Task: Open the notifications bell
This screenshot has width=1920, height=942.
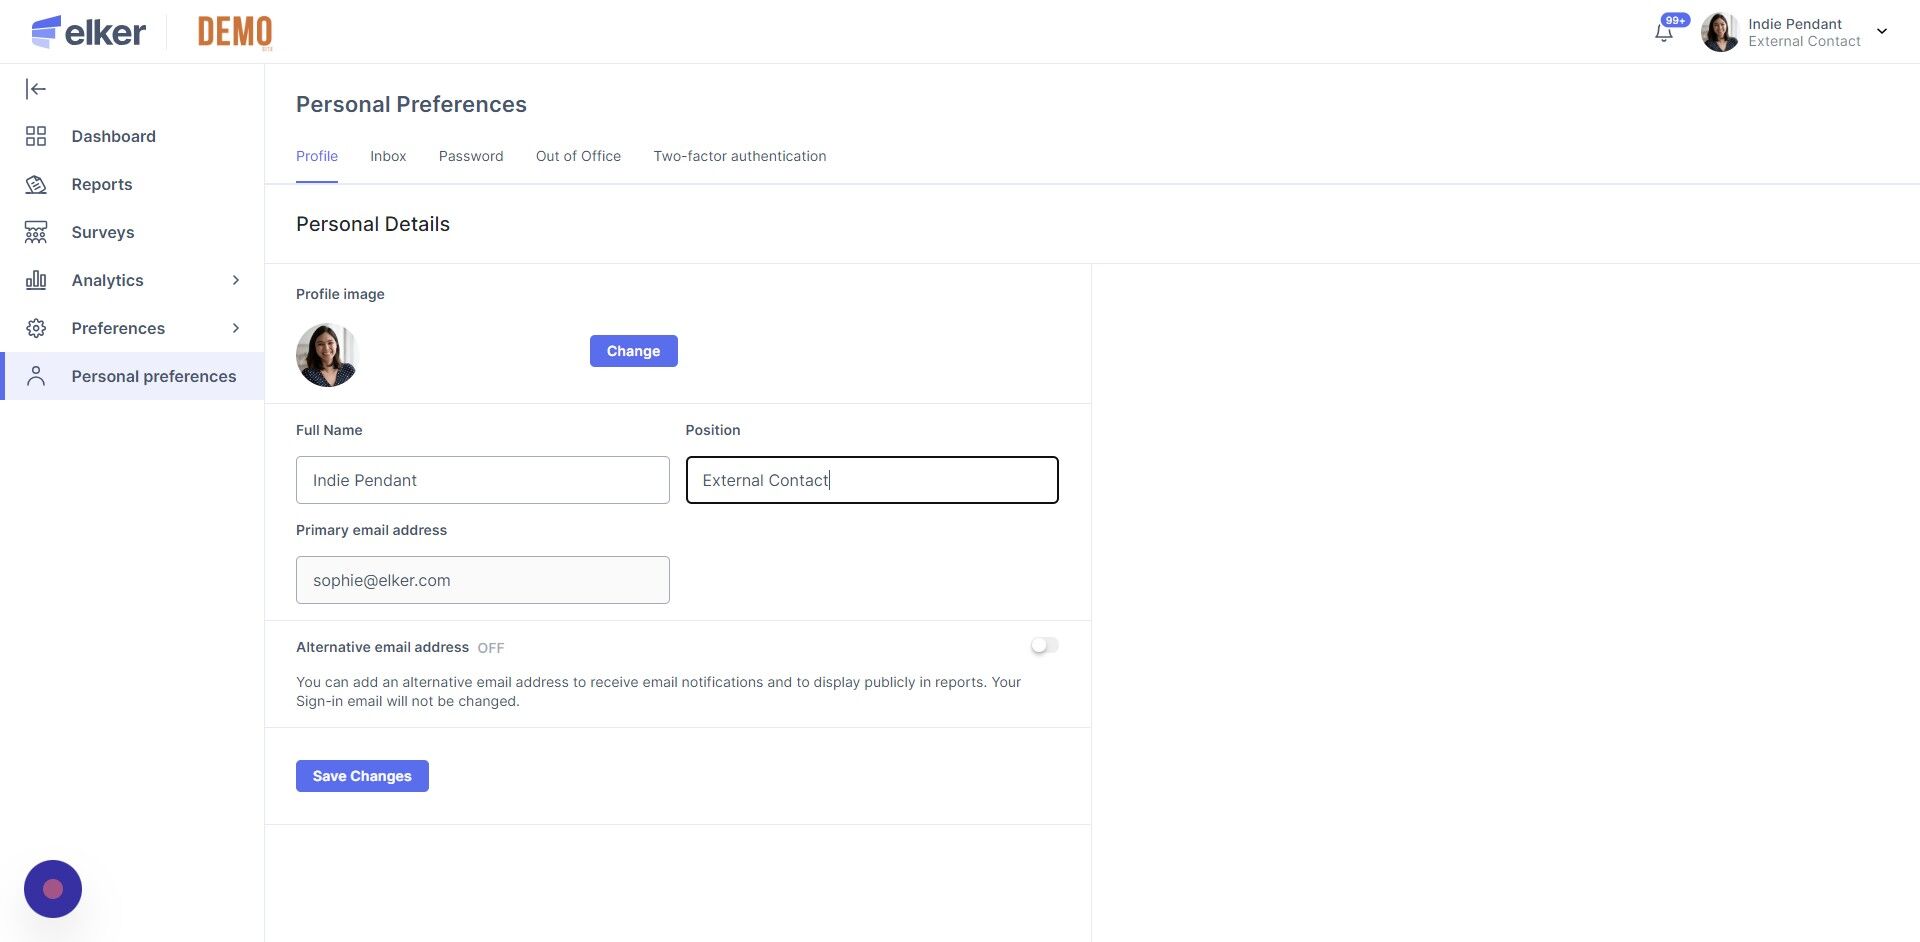Action: (1664, 32)
